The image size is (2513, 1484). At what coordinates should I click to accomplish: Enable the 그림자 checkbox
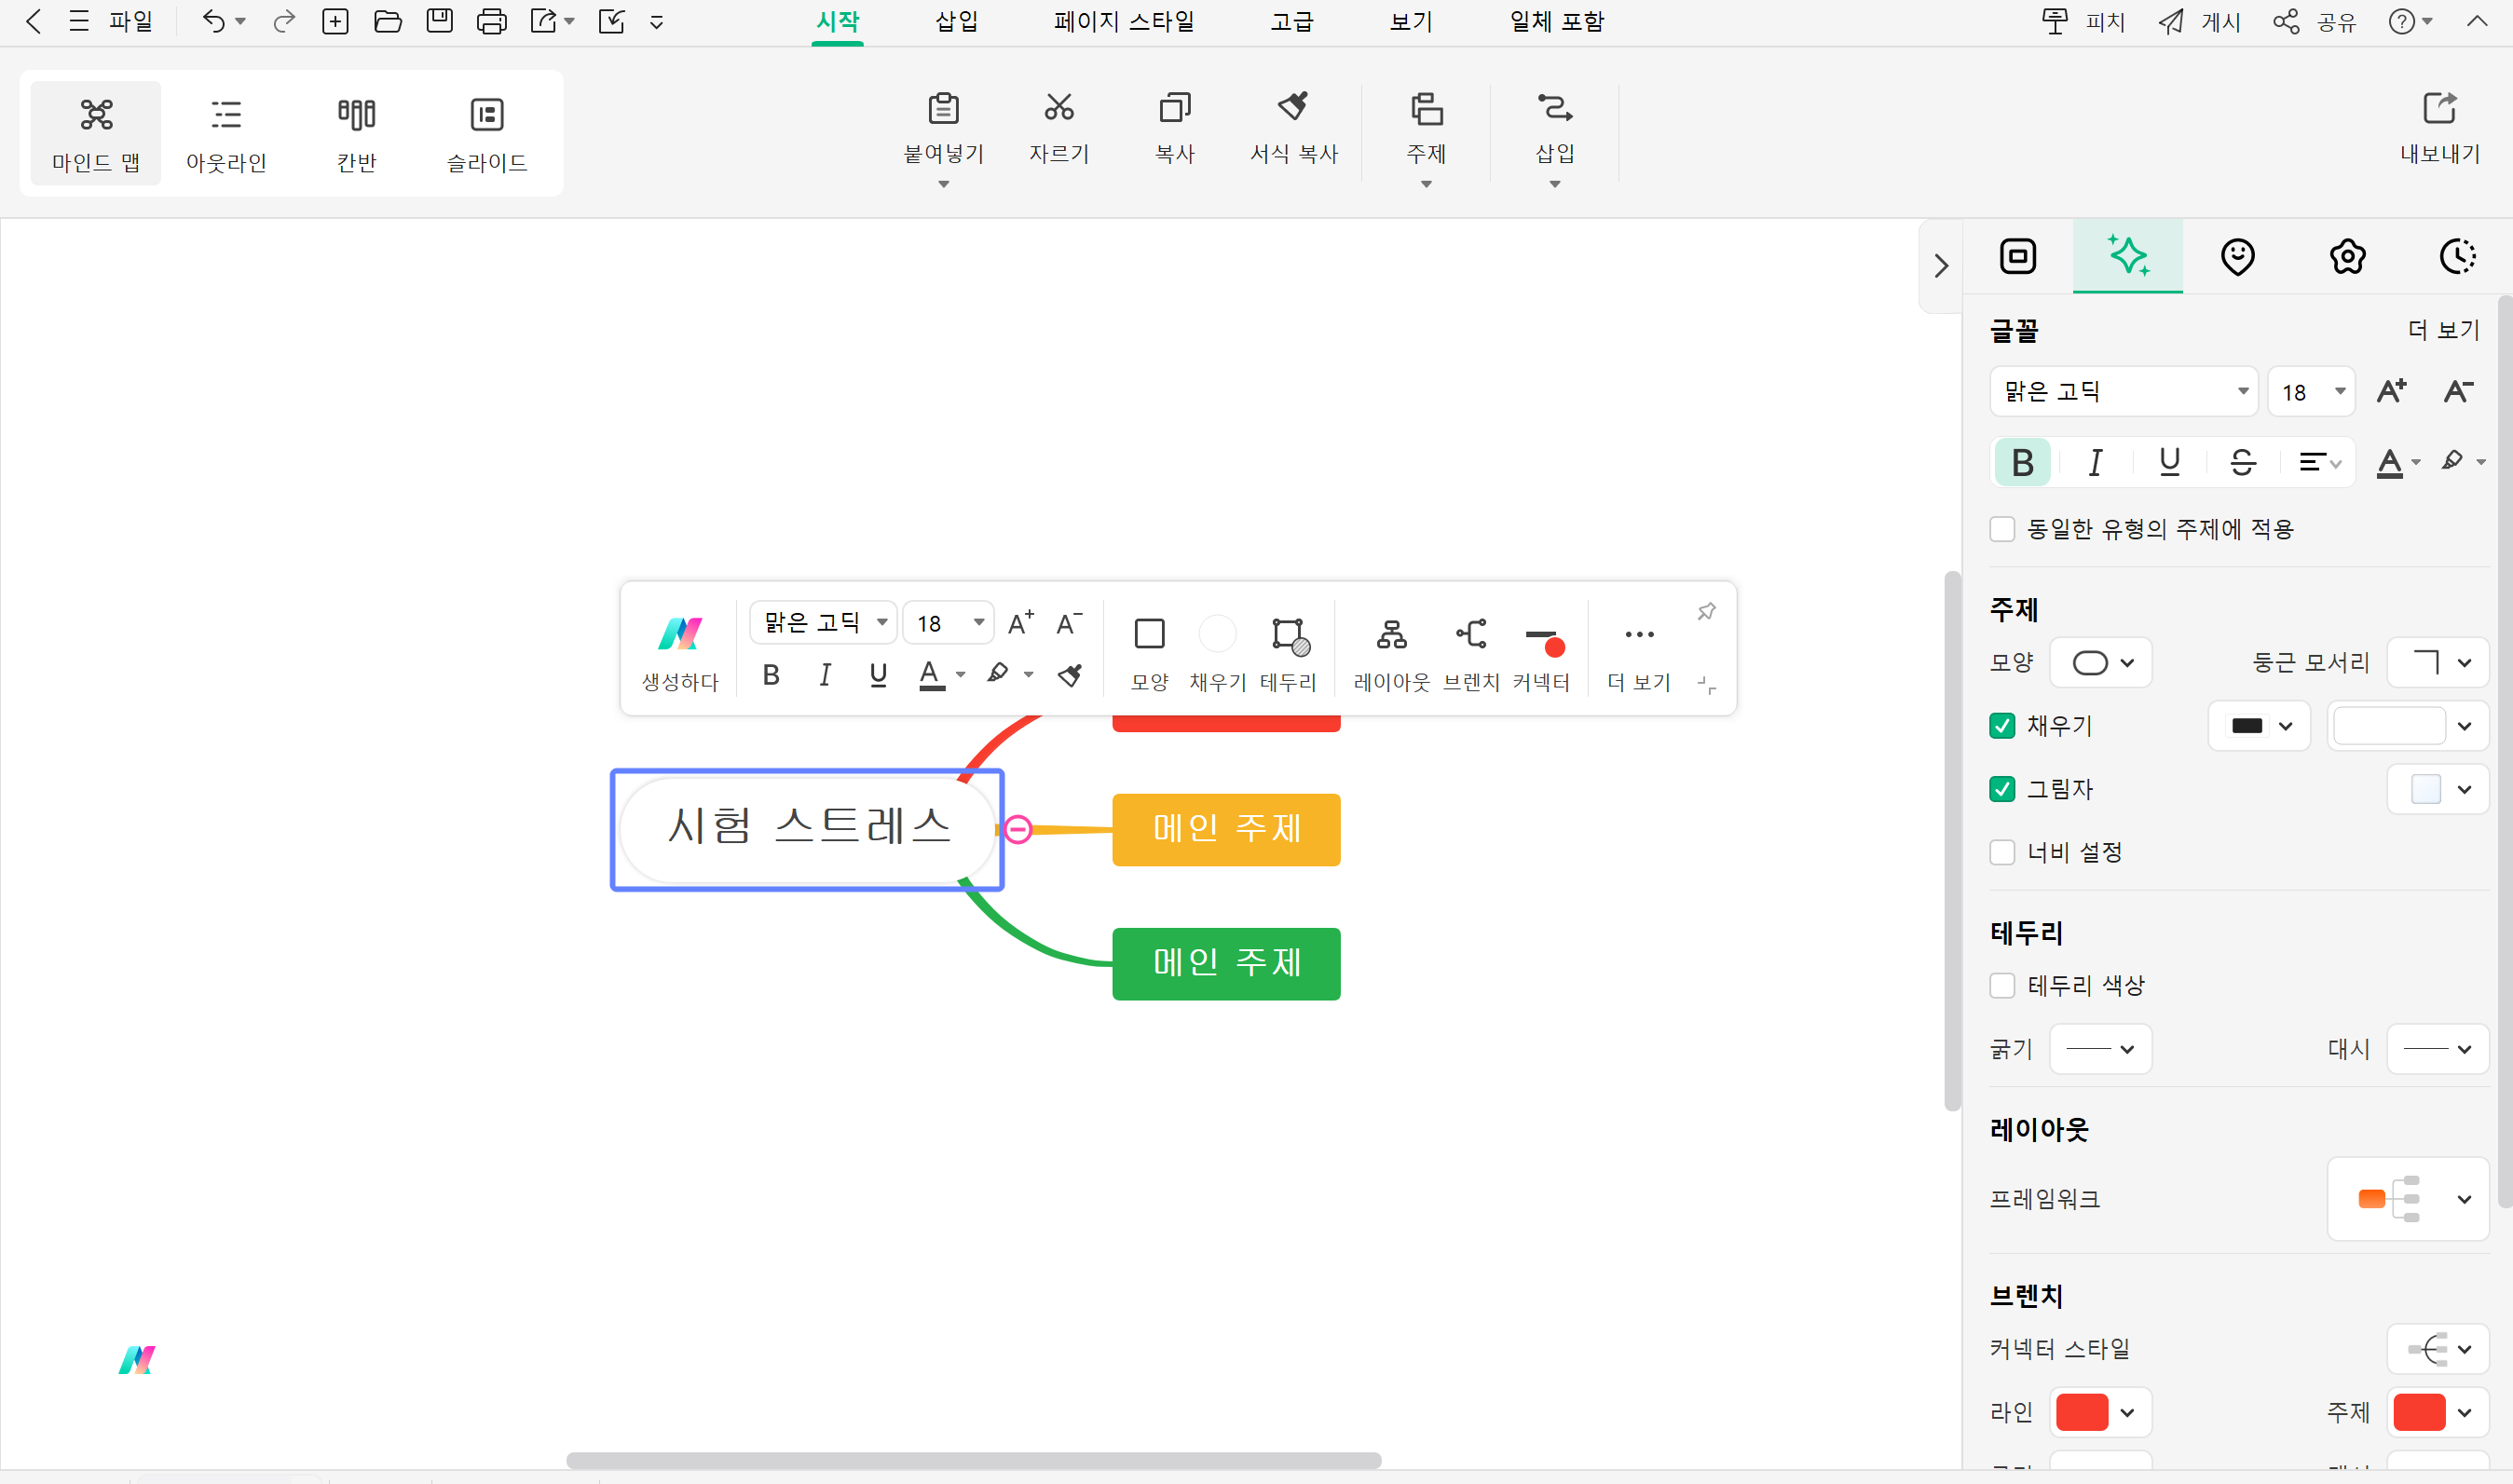click(2001, 790)
